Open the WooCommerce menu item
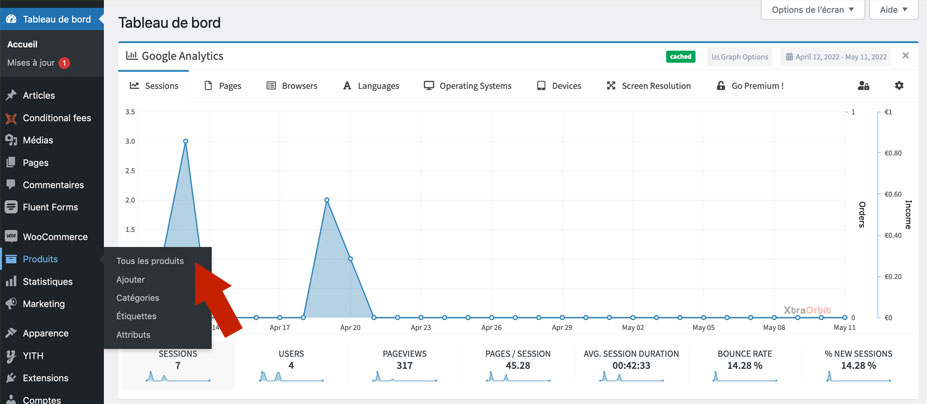 pyautogui.click(x=55, y=237)
